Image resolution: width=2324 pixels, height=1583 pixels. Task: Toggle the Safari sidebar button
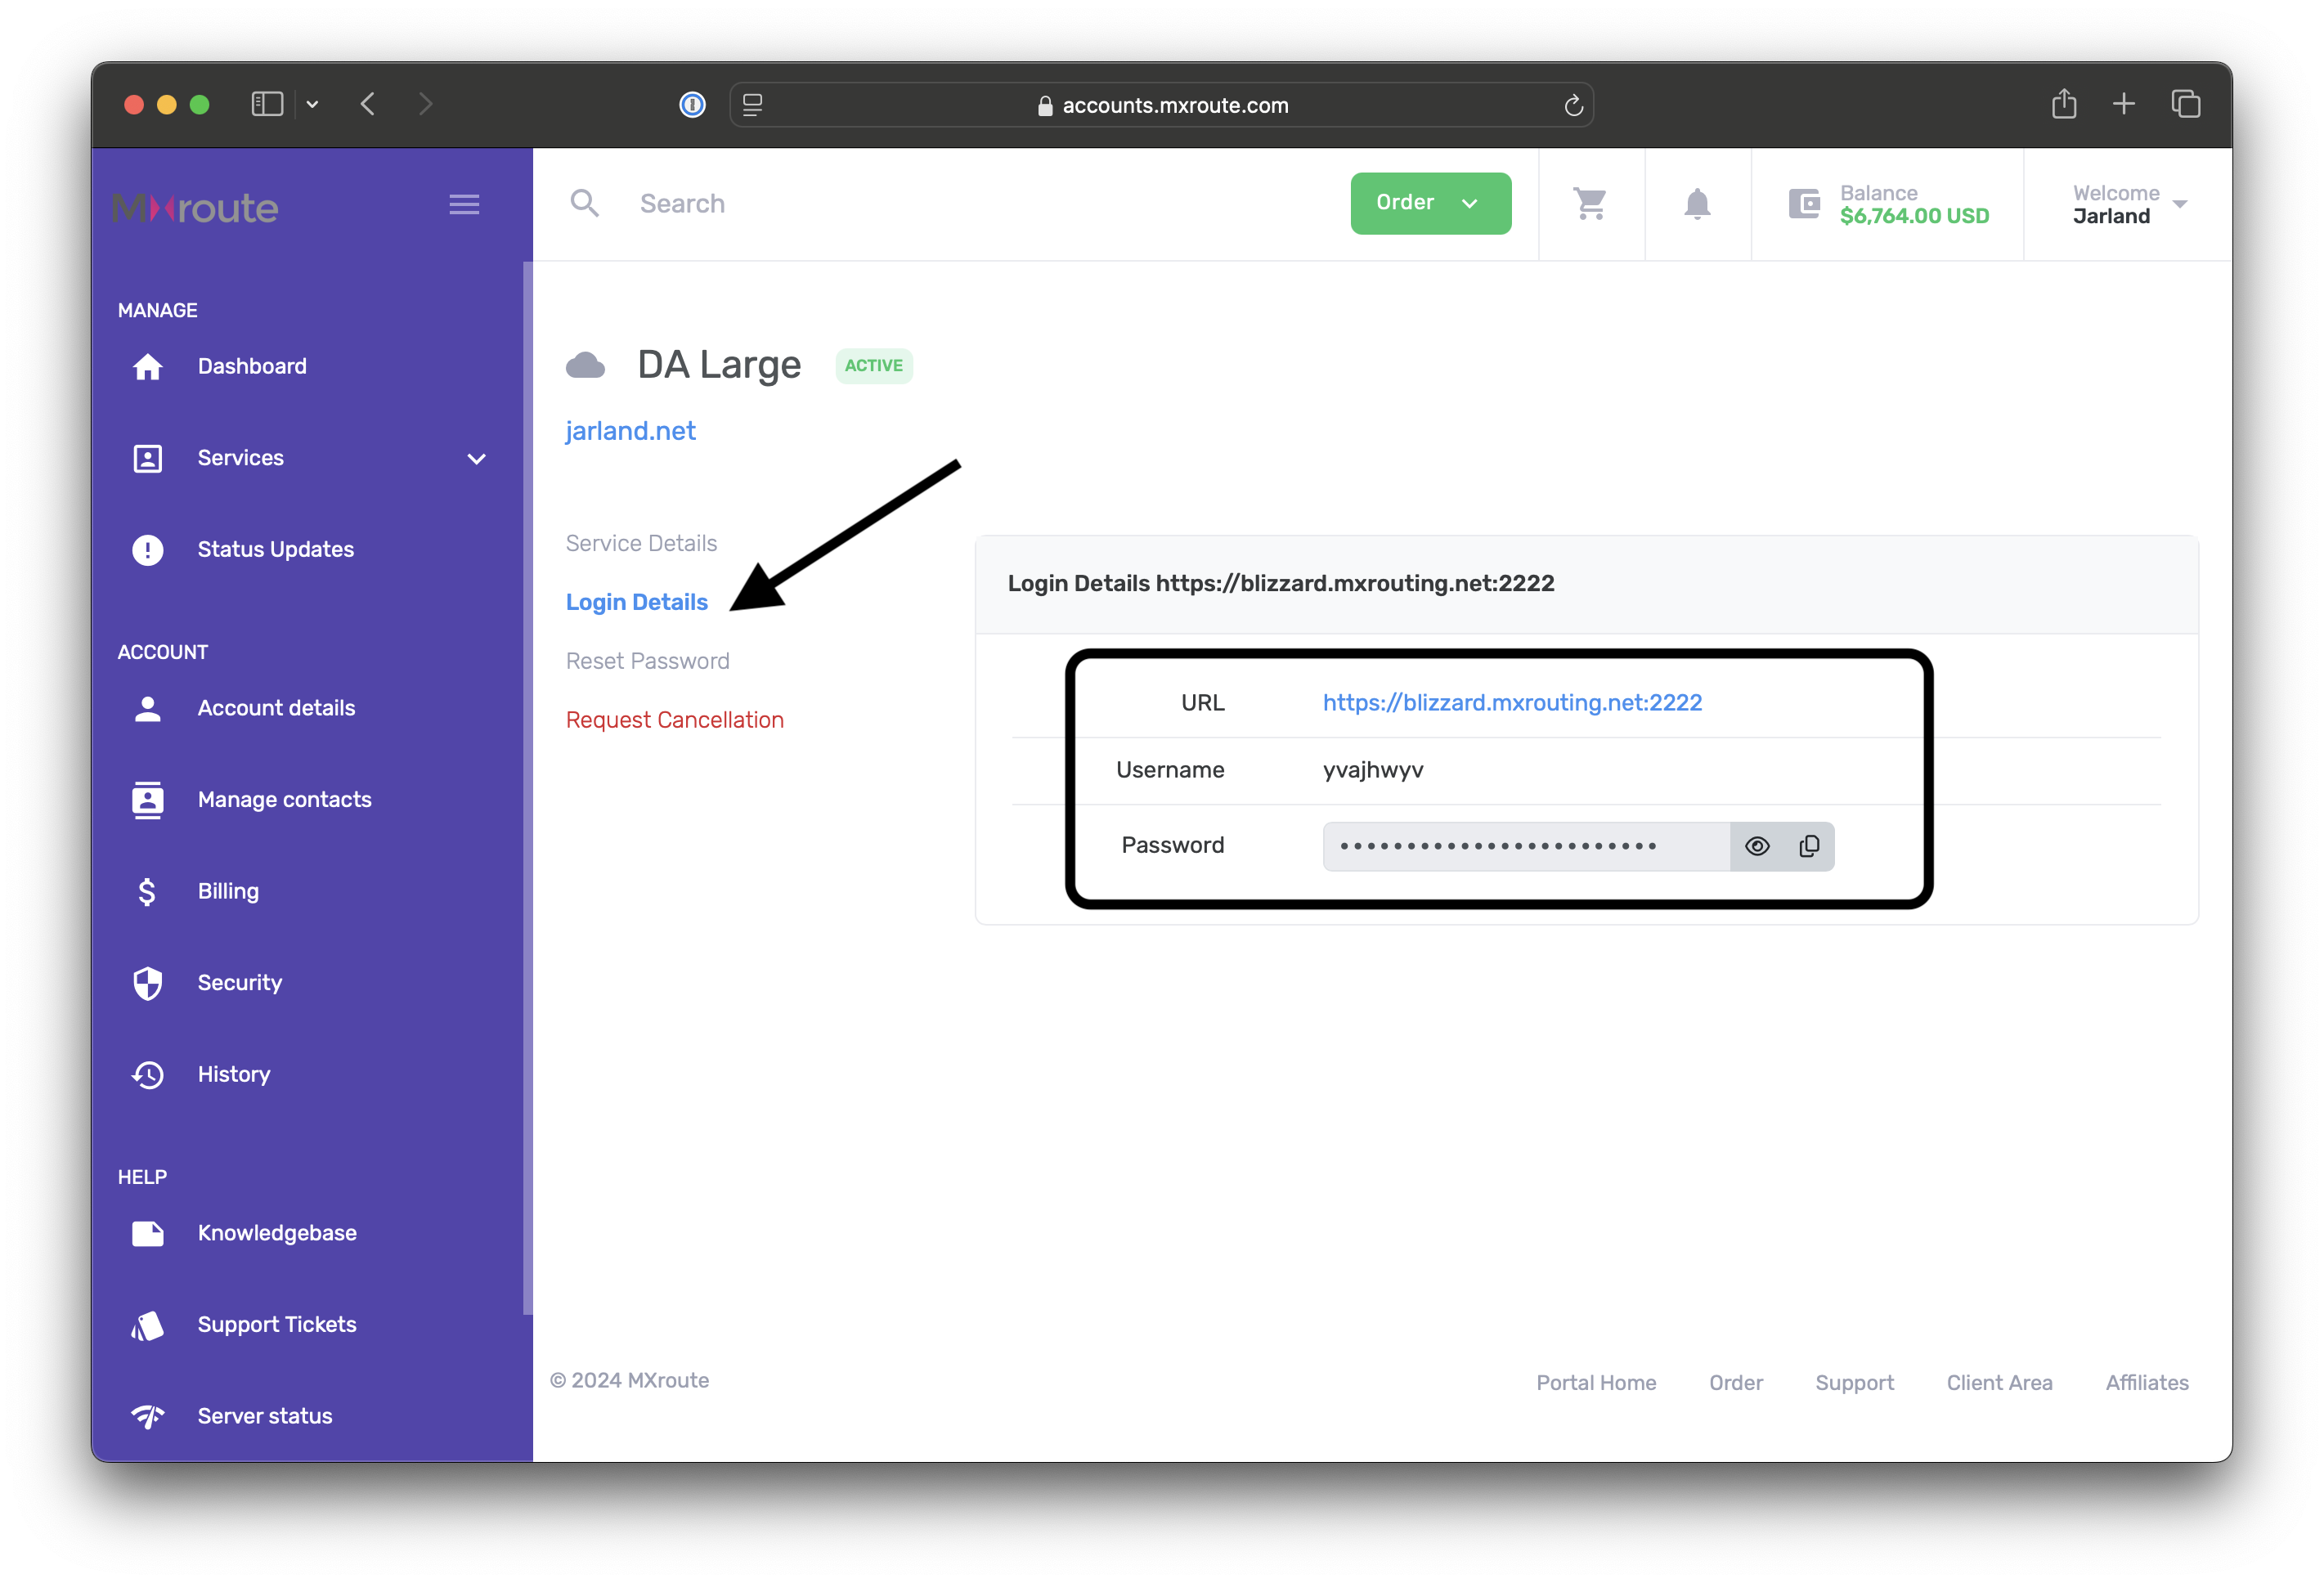pyautogui.click(x=267, y=104)
